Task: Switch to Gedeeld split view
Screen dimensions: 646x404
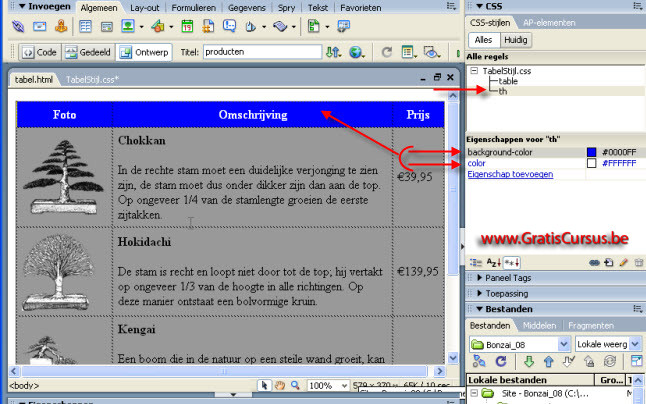Action: click(88, 52)
